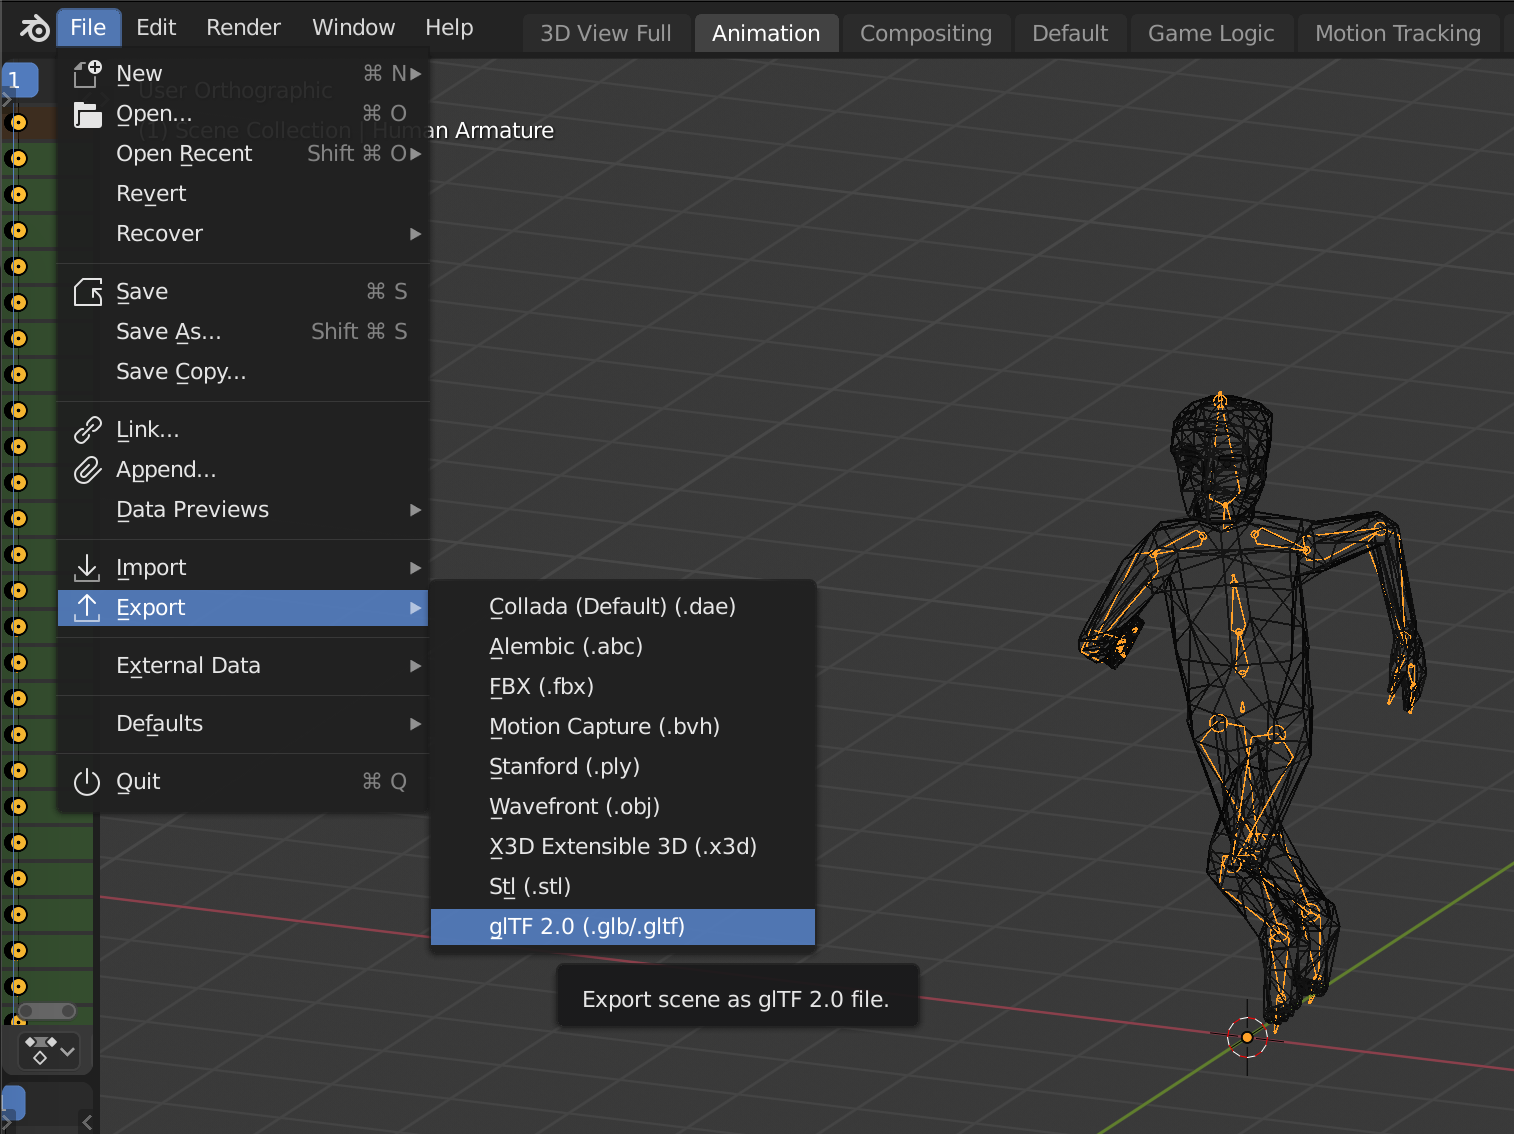Choose Collada (Default) (.dae) export option
This screenshot has height=1134, width=1514.
[x=612, y=606]
